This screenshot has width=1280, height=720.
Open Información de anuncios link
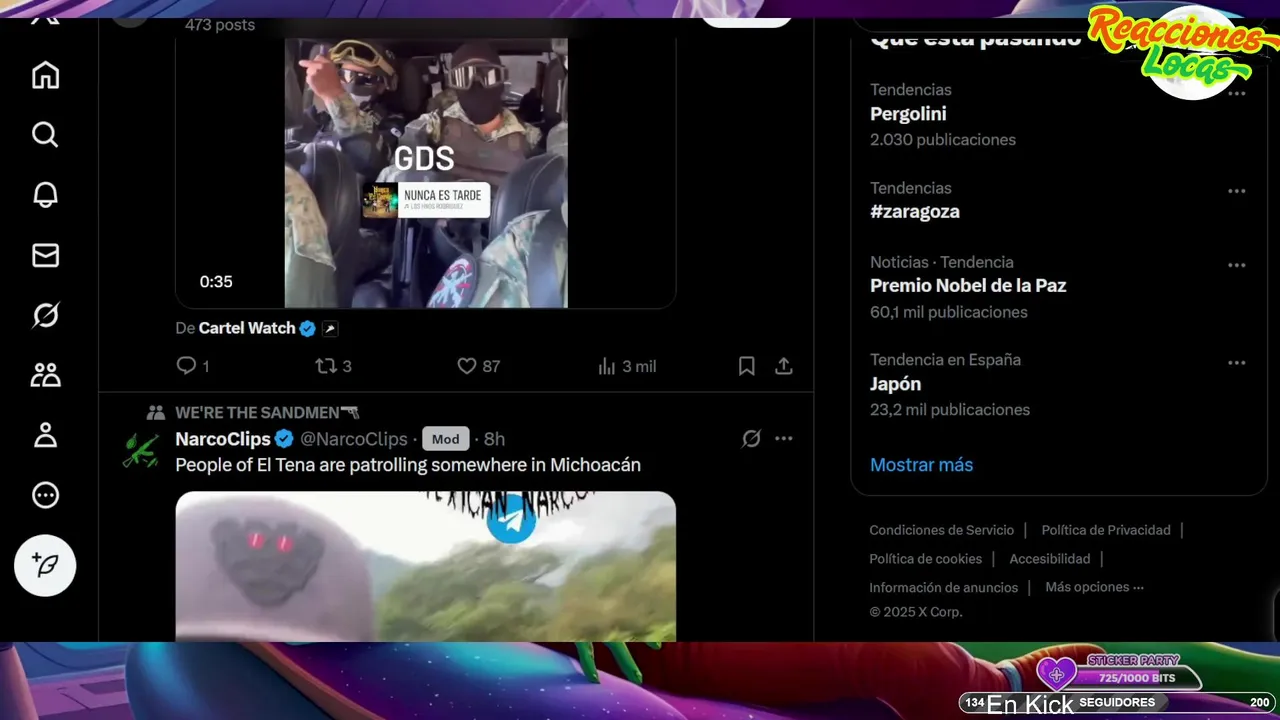click(x=943, y=588)
